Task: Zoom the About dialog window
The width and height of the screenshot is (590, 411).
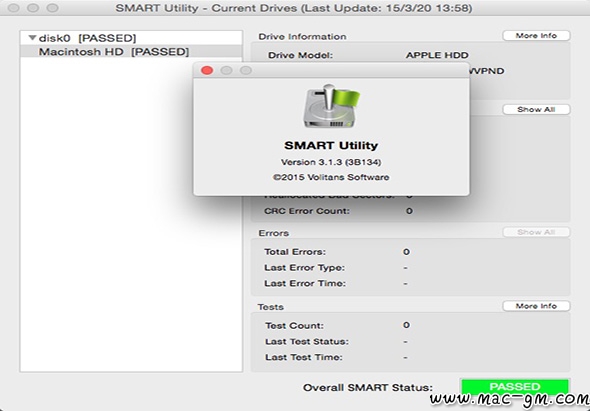Action: point(246,70)
